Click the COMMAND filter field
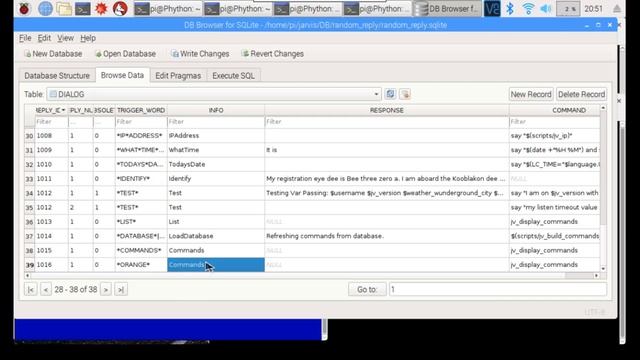The height and width of the screenshot is (360, 640). coord(554,122)
